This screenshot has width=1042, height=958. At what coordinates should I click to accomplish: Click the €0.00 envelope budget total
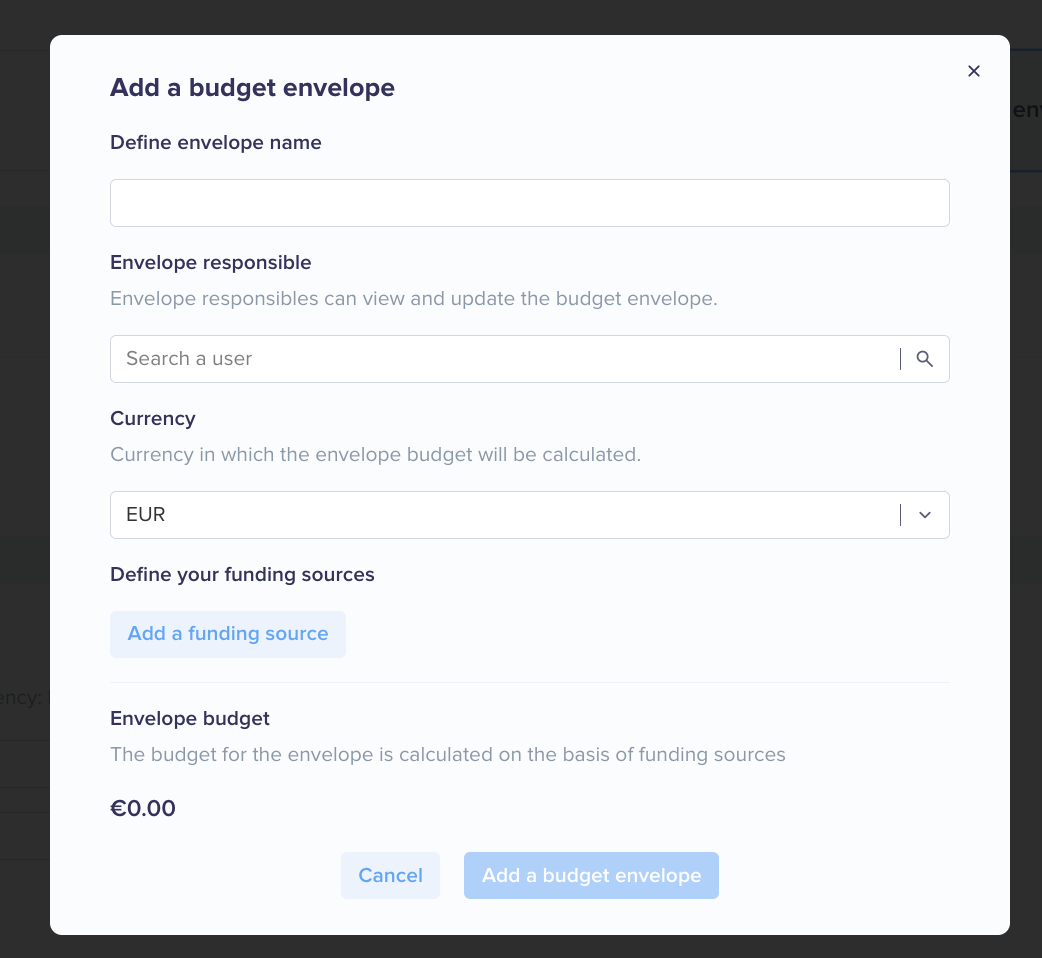click(x=143, y=809)
